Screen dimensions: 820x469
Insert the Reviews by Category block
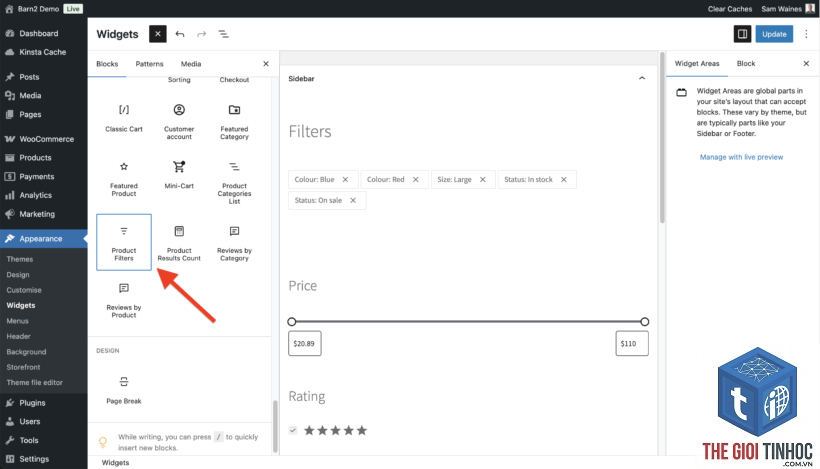pyautogui.click(x=234, y=243)
